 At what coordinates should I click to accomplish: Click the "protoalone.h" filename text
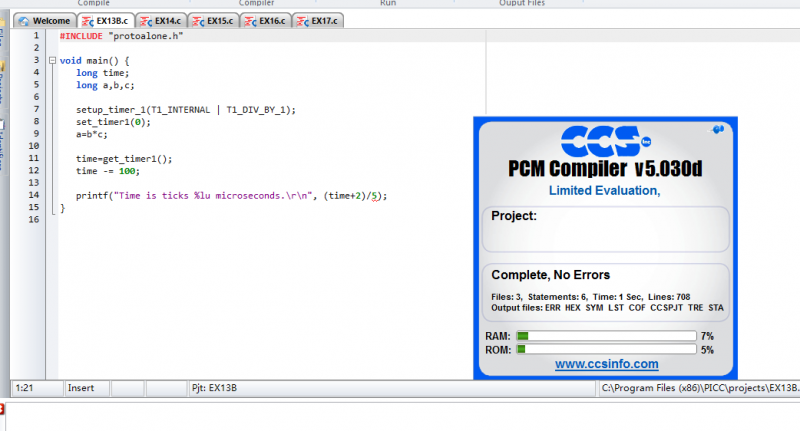(x=145, y=36)
